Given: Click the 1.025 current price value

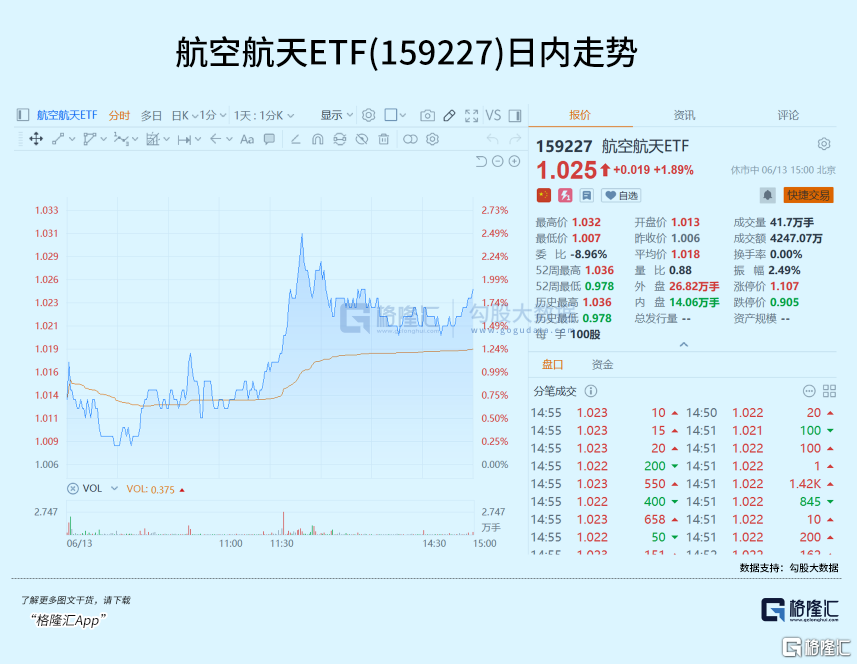Looking at the screenshot, I should coord(566,171).
